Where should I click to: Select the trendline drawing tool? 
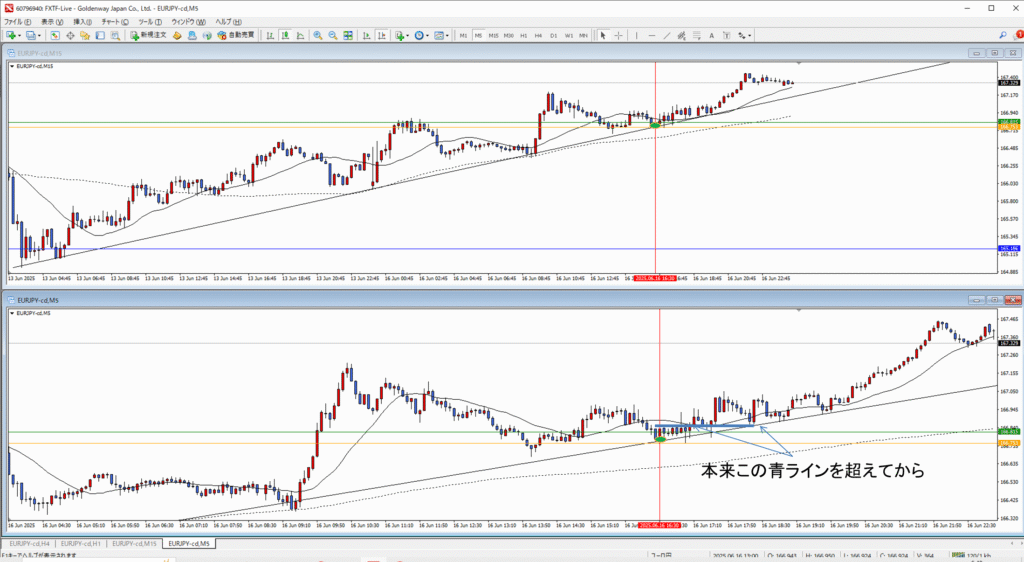click(x=667, y=35)
